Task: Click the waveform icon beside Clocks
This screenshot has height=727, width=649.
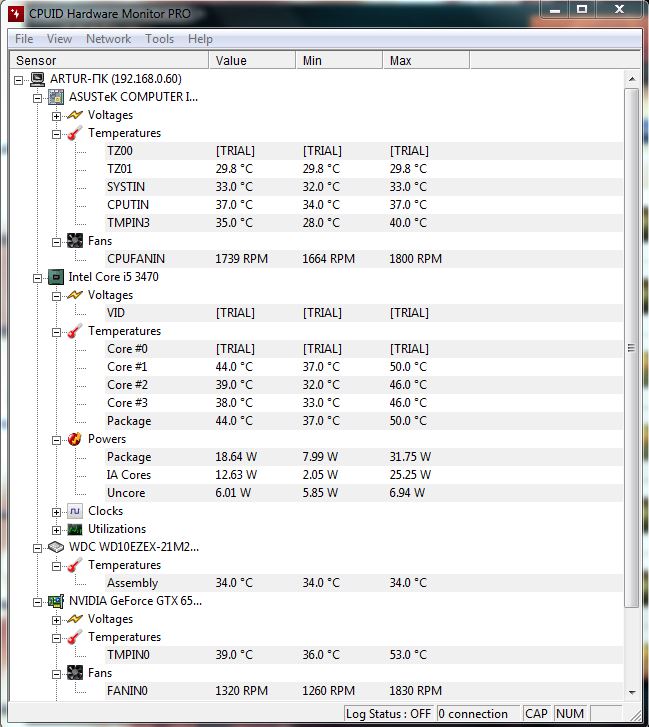Action: click(75, 511)
